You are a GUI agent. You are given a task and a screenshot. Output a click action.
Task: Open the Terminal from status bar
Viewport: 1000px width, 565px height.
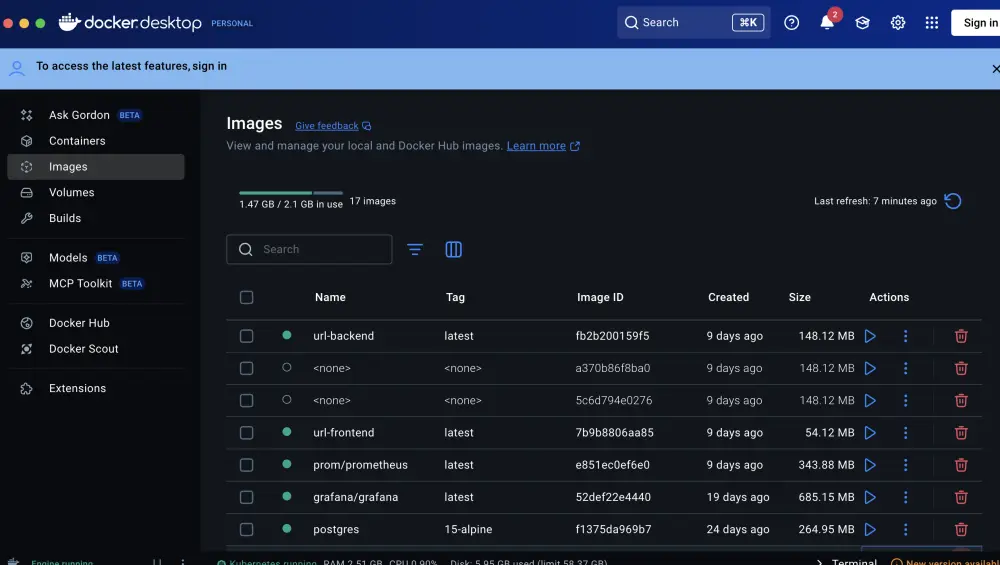pyautogui.click(x=847, y=562)
